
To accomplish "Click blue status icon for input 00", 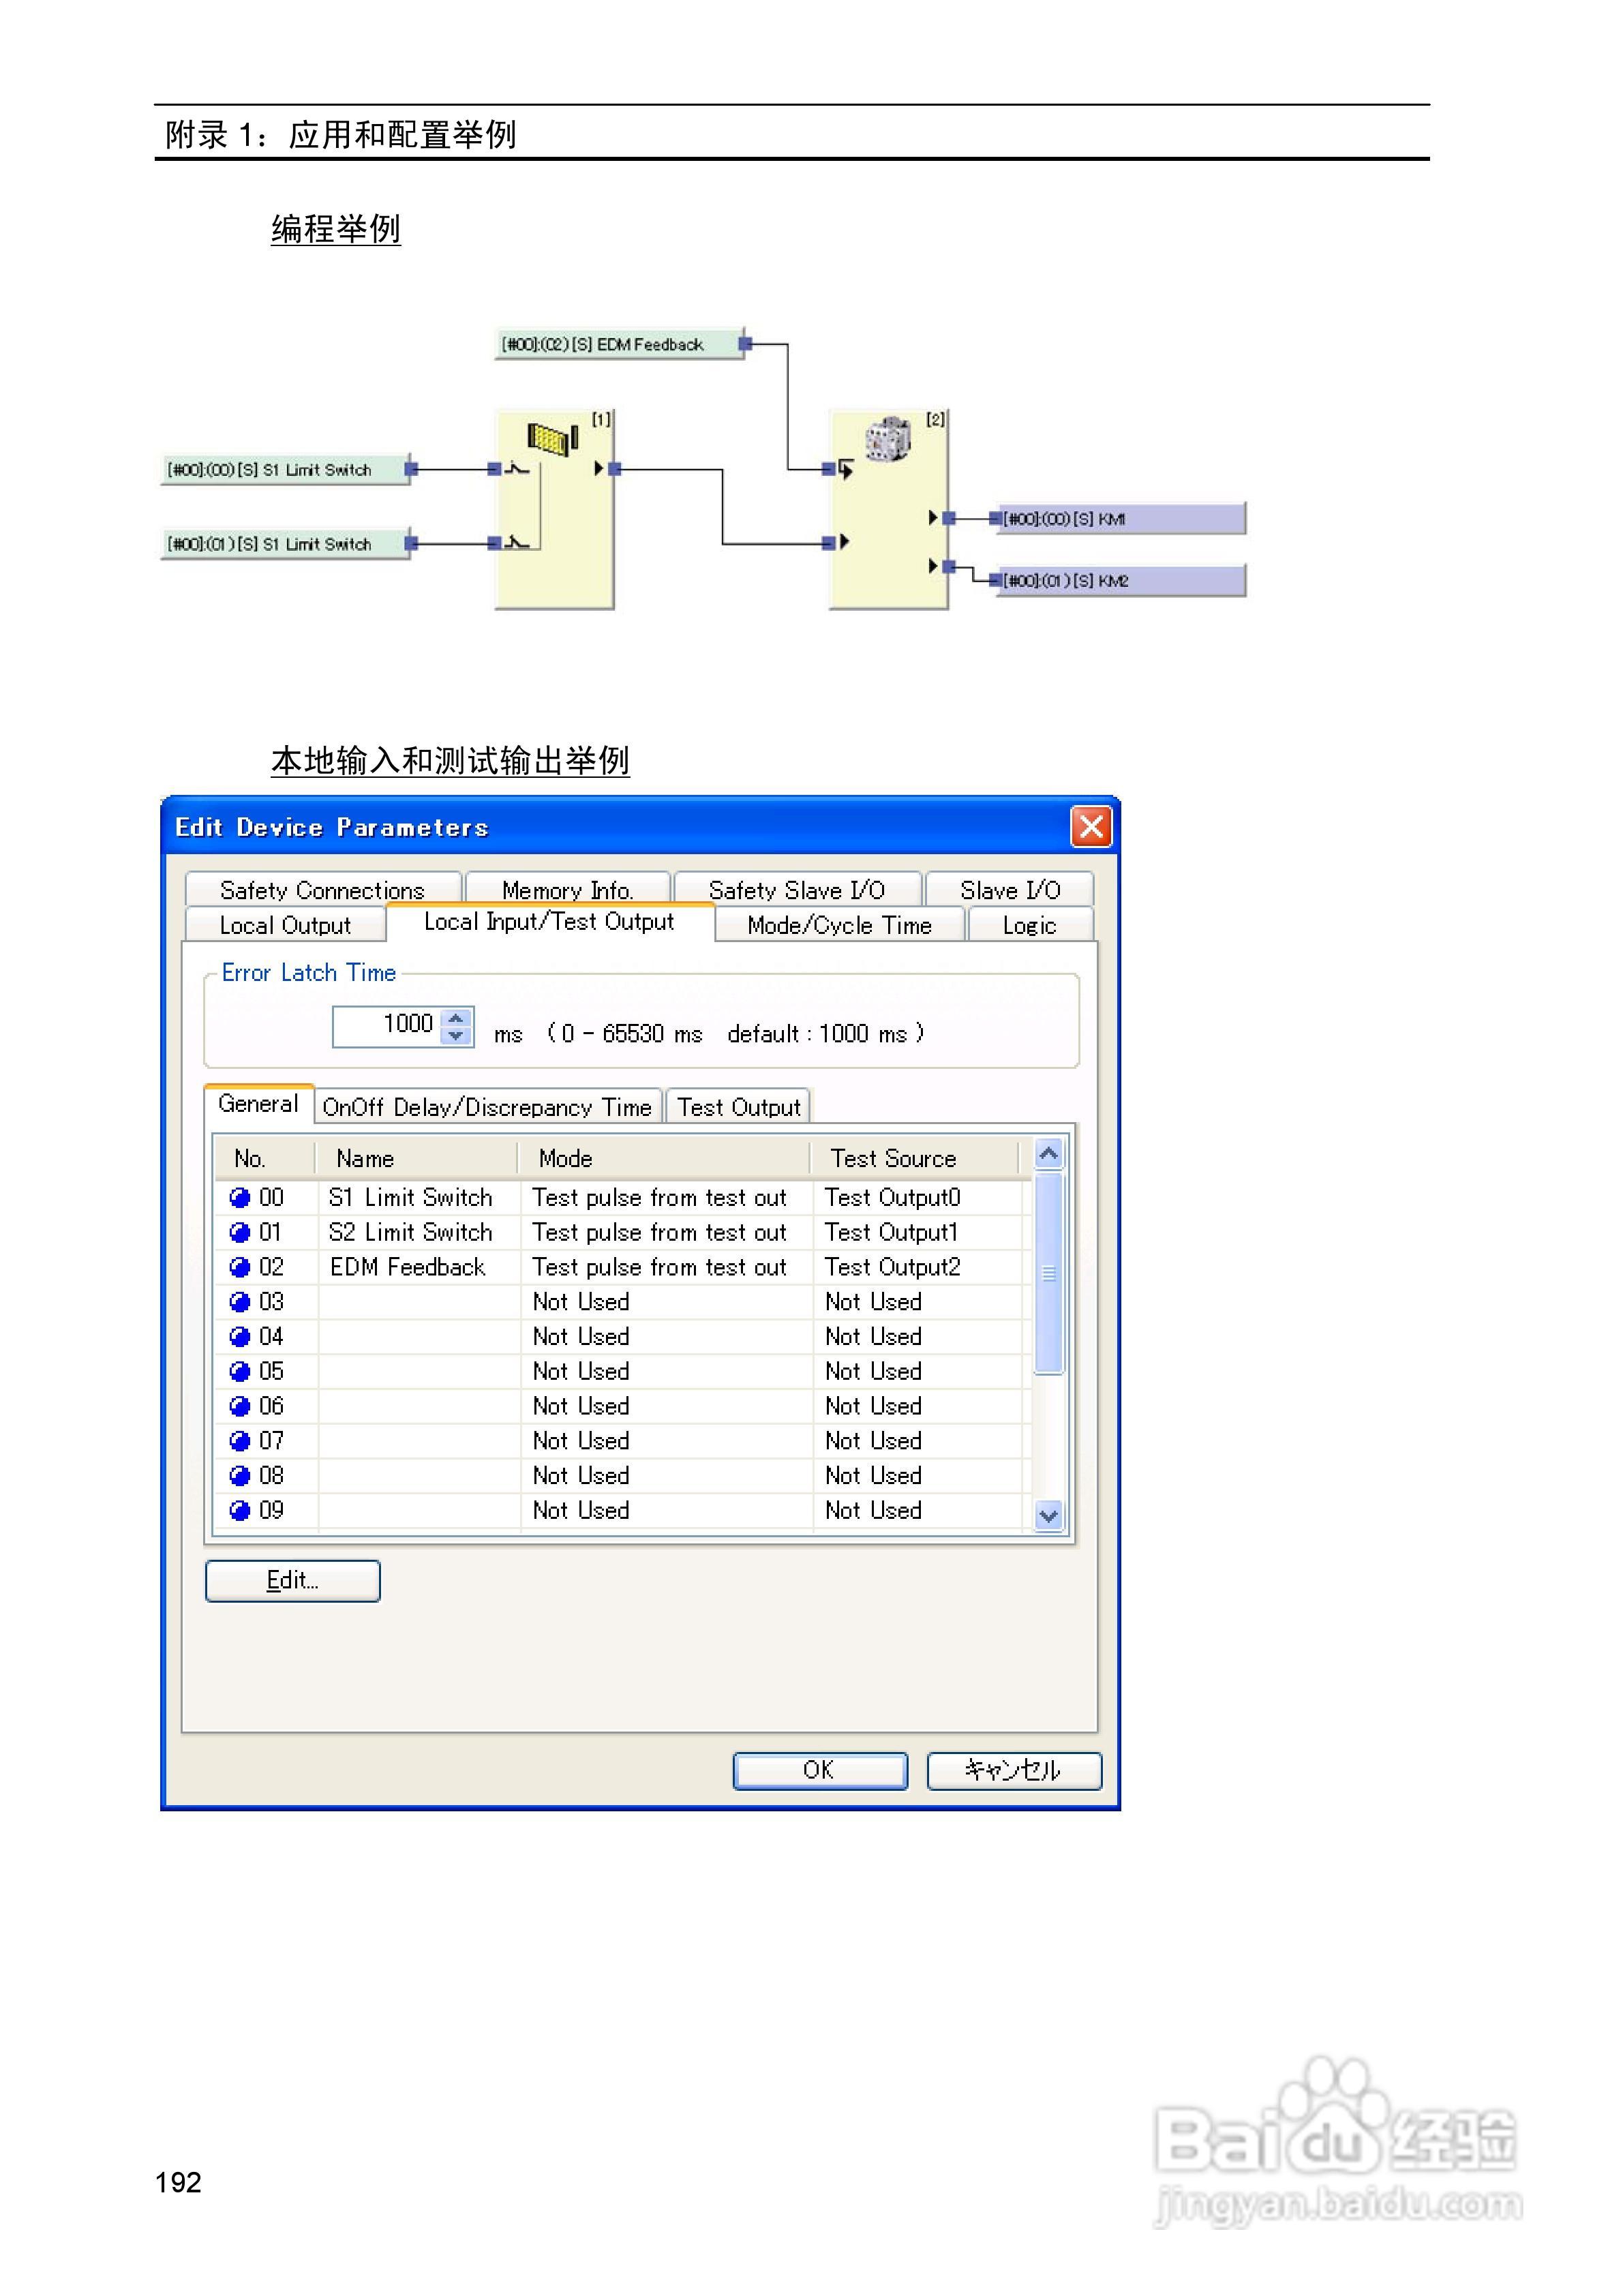I will [x=240, y=1197].
